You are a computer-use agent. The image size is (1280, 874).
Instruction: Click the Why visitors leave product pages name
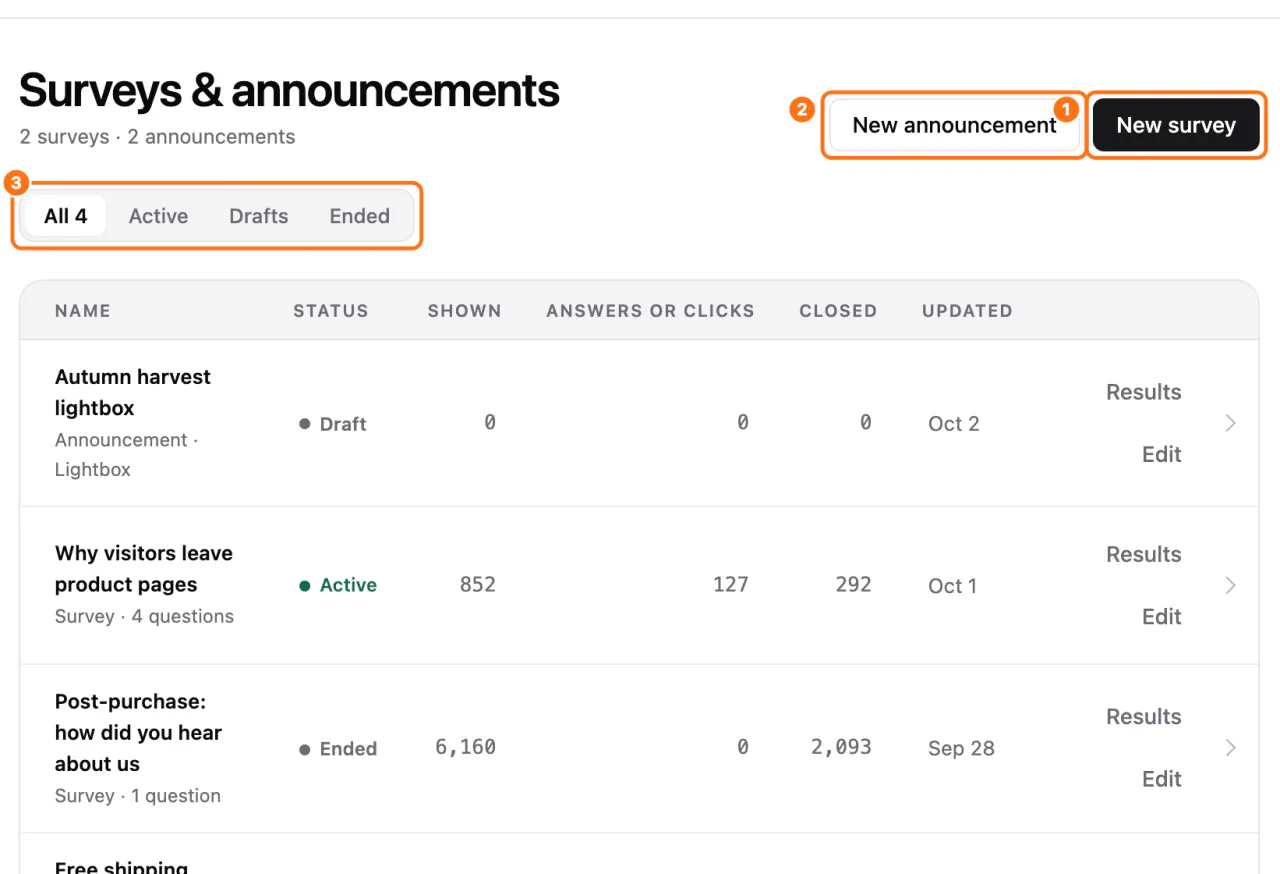coord(144,569)
